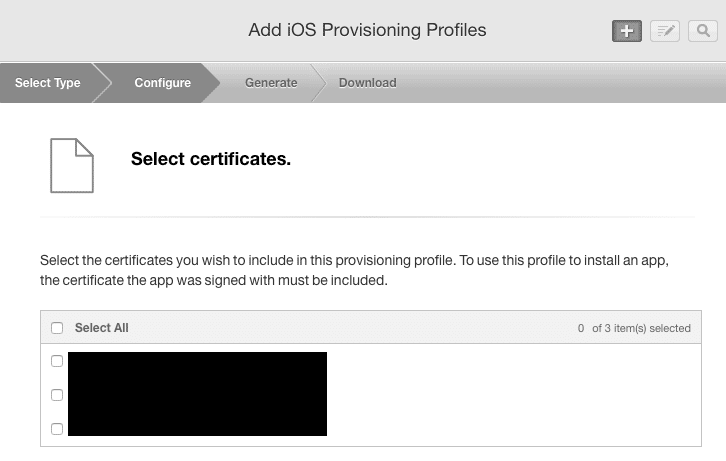Click the blank document icon
The width and height of the screenshot is (726, 461).
point(72,165)
